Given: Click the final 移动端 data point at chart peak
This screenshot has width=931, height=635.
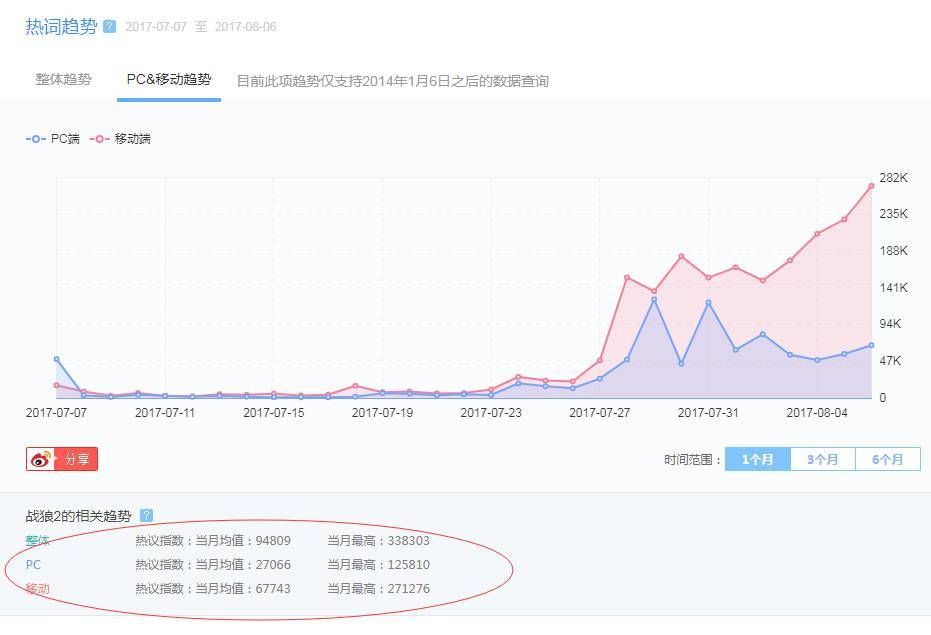Looking at the screenshot, I should (871, 186).
